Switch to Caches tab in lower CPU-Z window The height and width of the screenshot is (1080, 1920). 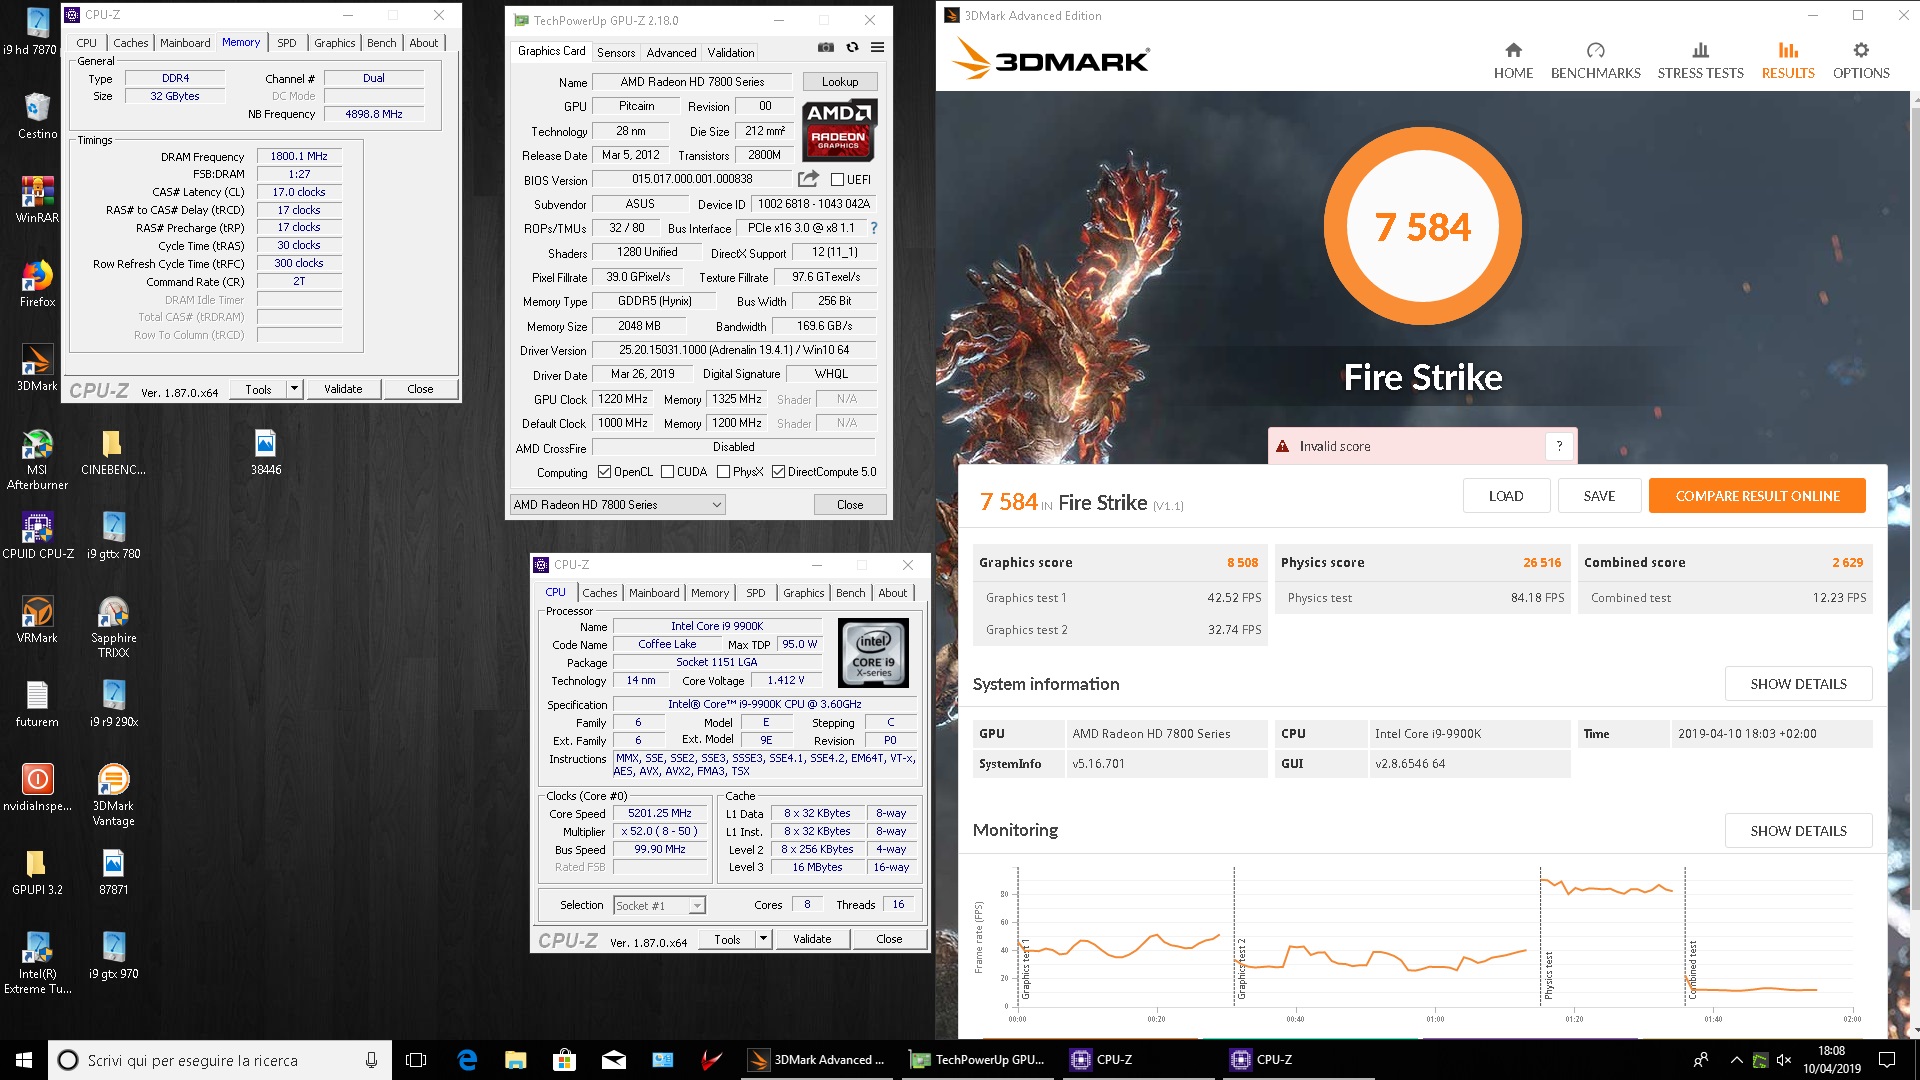(x=599, y=593)
